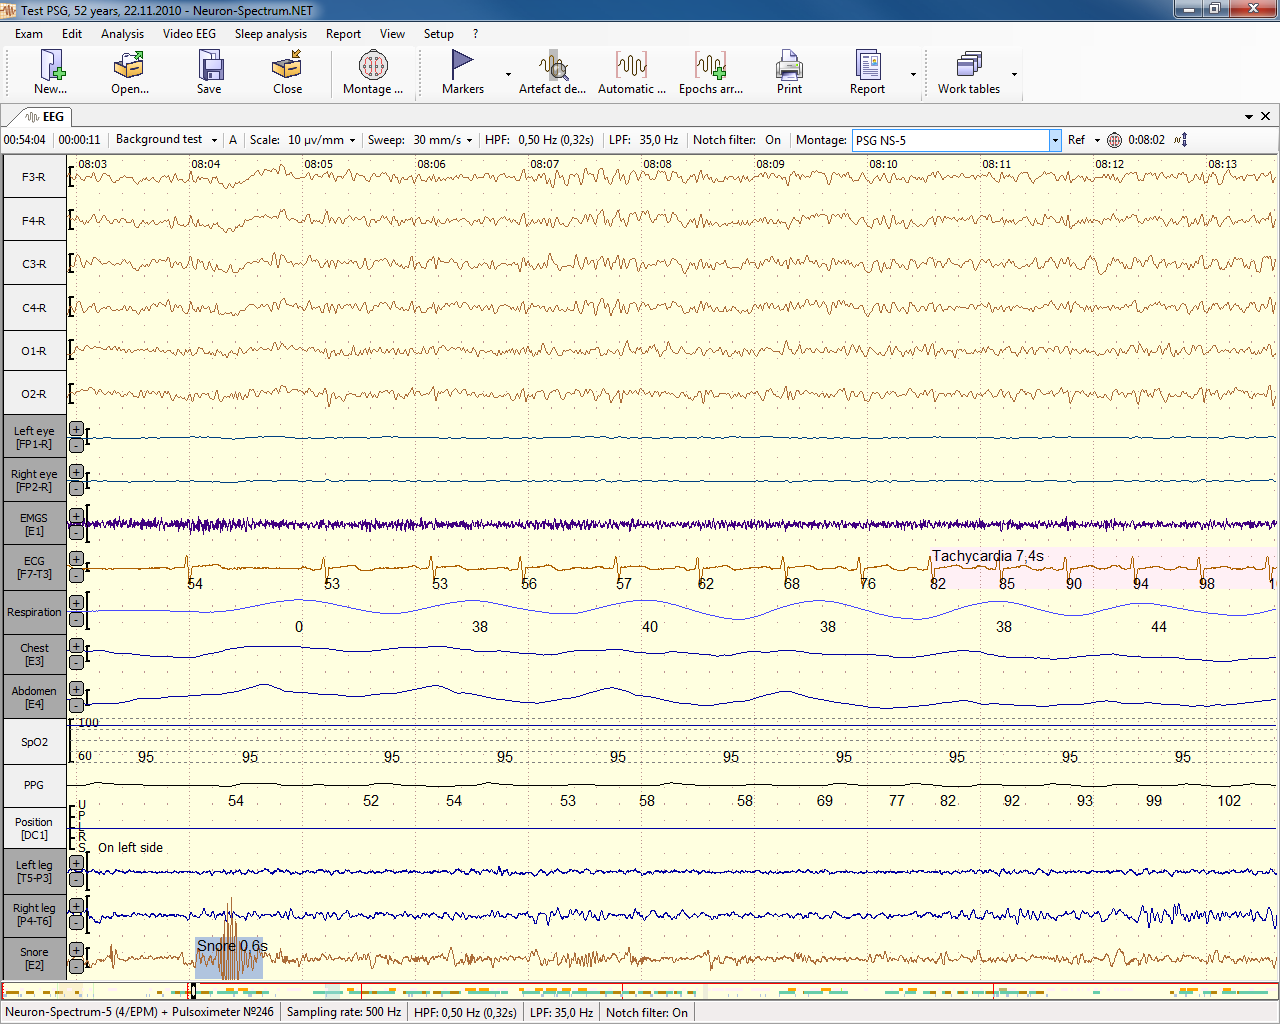
Task: Increase Respiration channel gain with plus
Action: [76, 603]
